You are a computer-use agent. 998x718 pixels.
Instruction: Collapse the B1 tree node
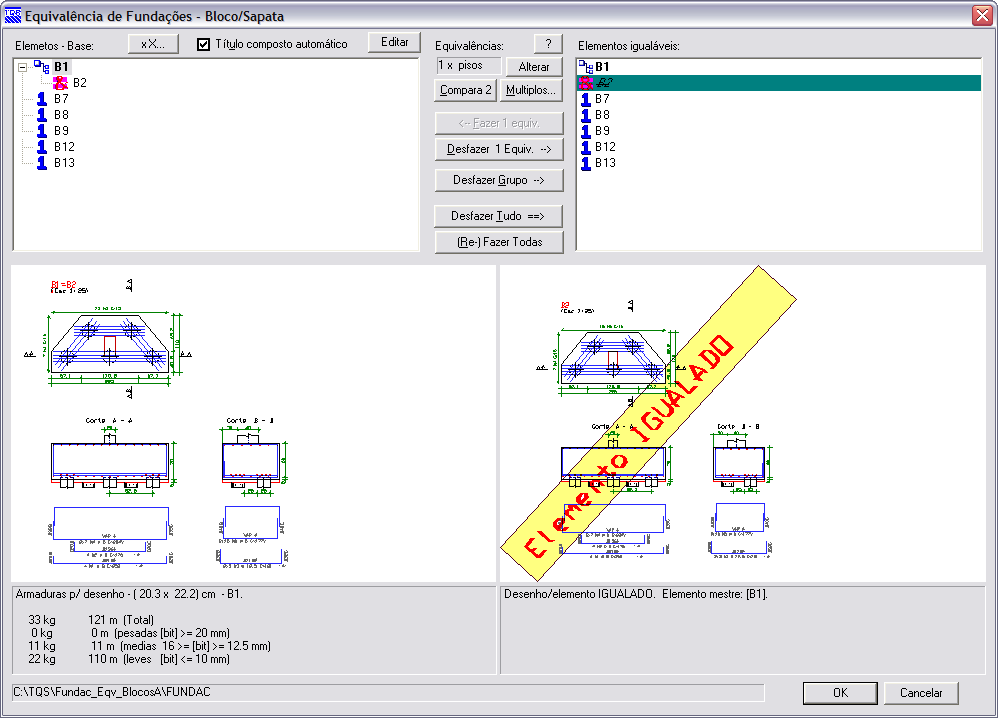point(22,67)
